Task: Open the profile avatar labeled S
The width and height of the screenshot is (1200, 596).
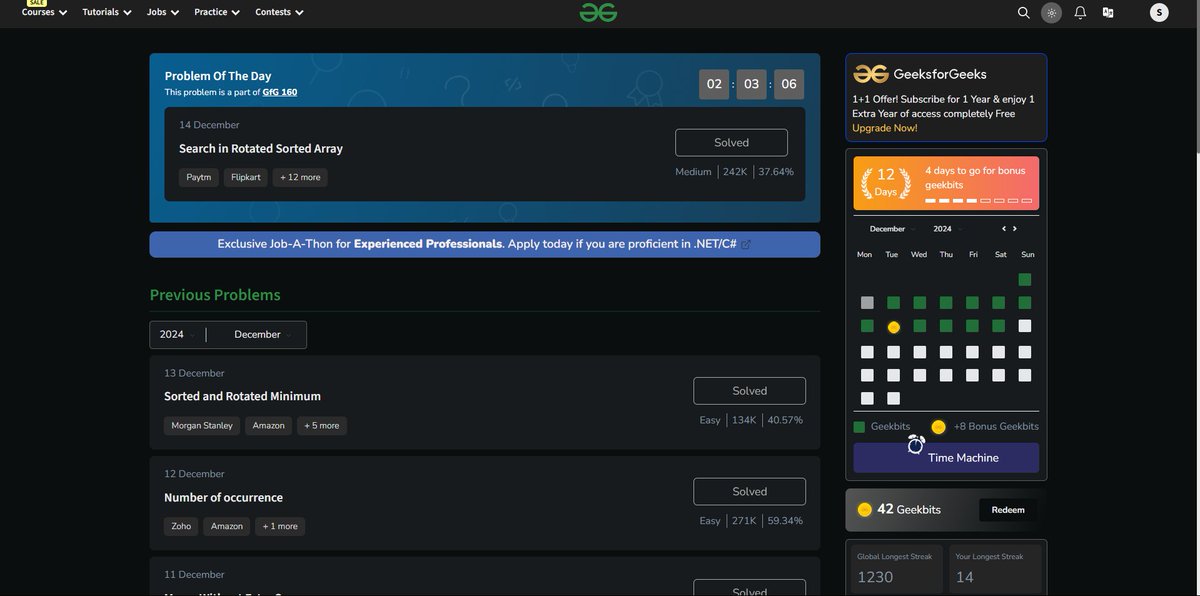Action: 1159,12
